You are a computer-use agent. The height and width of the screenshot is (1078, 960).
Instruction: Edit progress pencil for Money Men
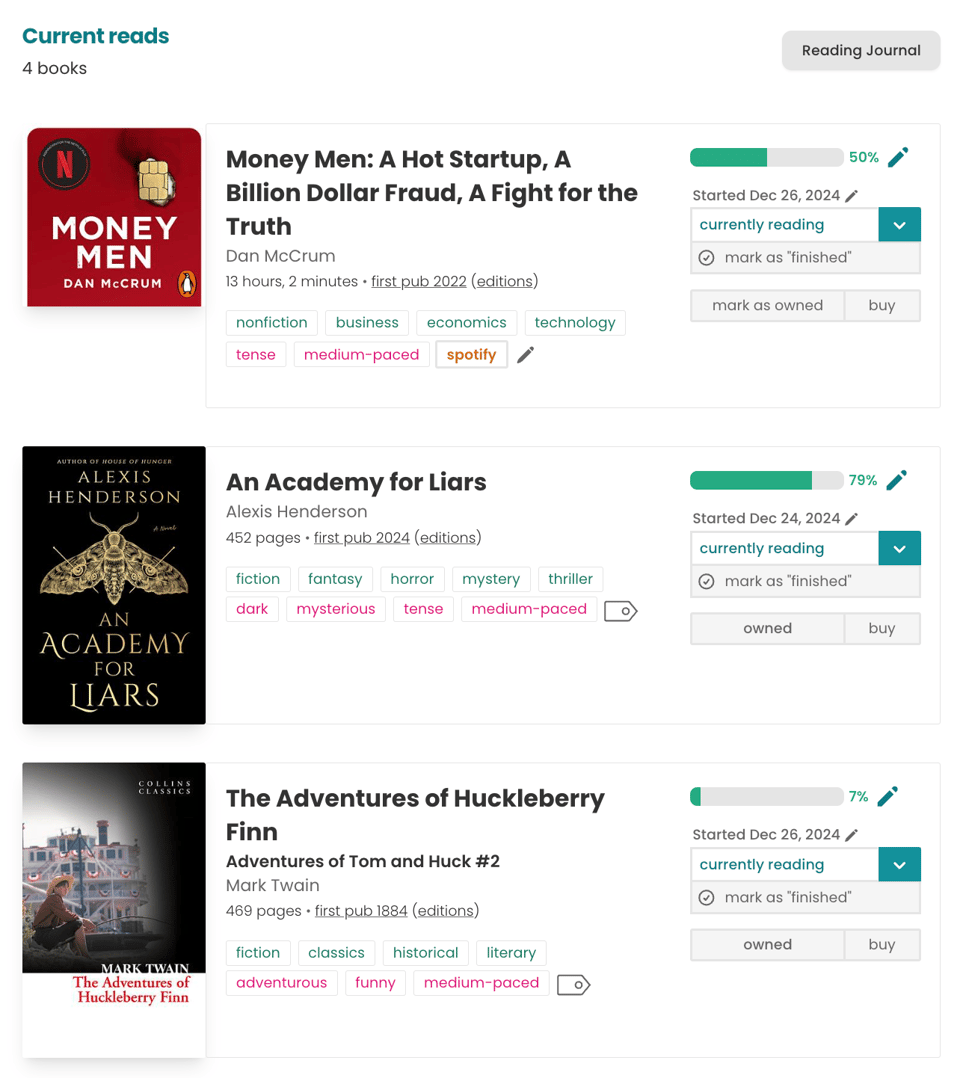[x=898, y=157]
